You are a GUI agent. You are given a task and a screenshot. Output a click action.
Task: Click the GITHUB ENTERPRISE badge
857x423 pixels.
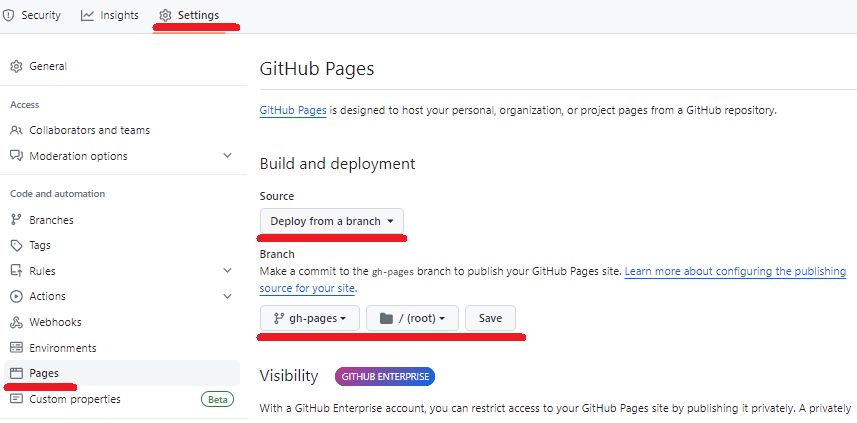pyautogui.click(x=385, y=377)
